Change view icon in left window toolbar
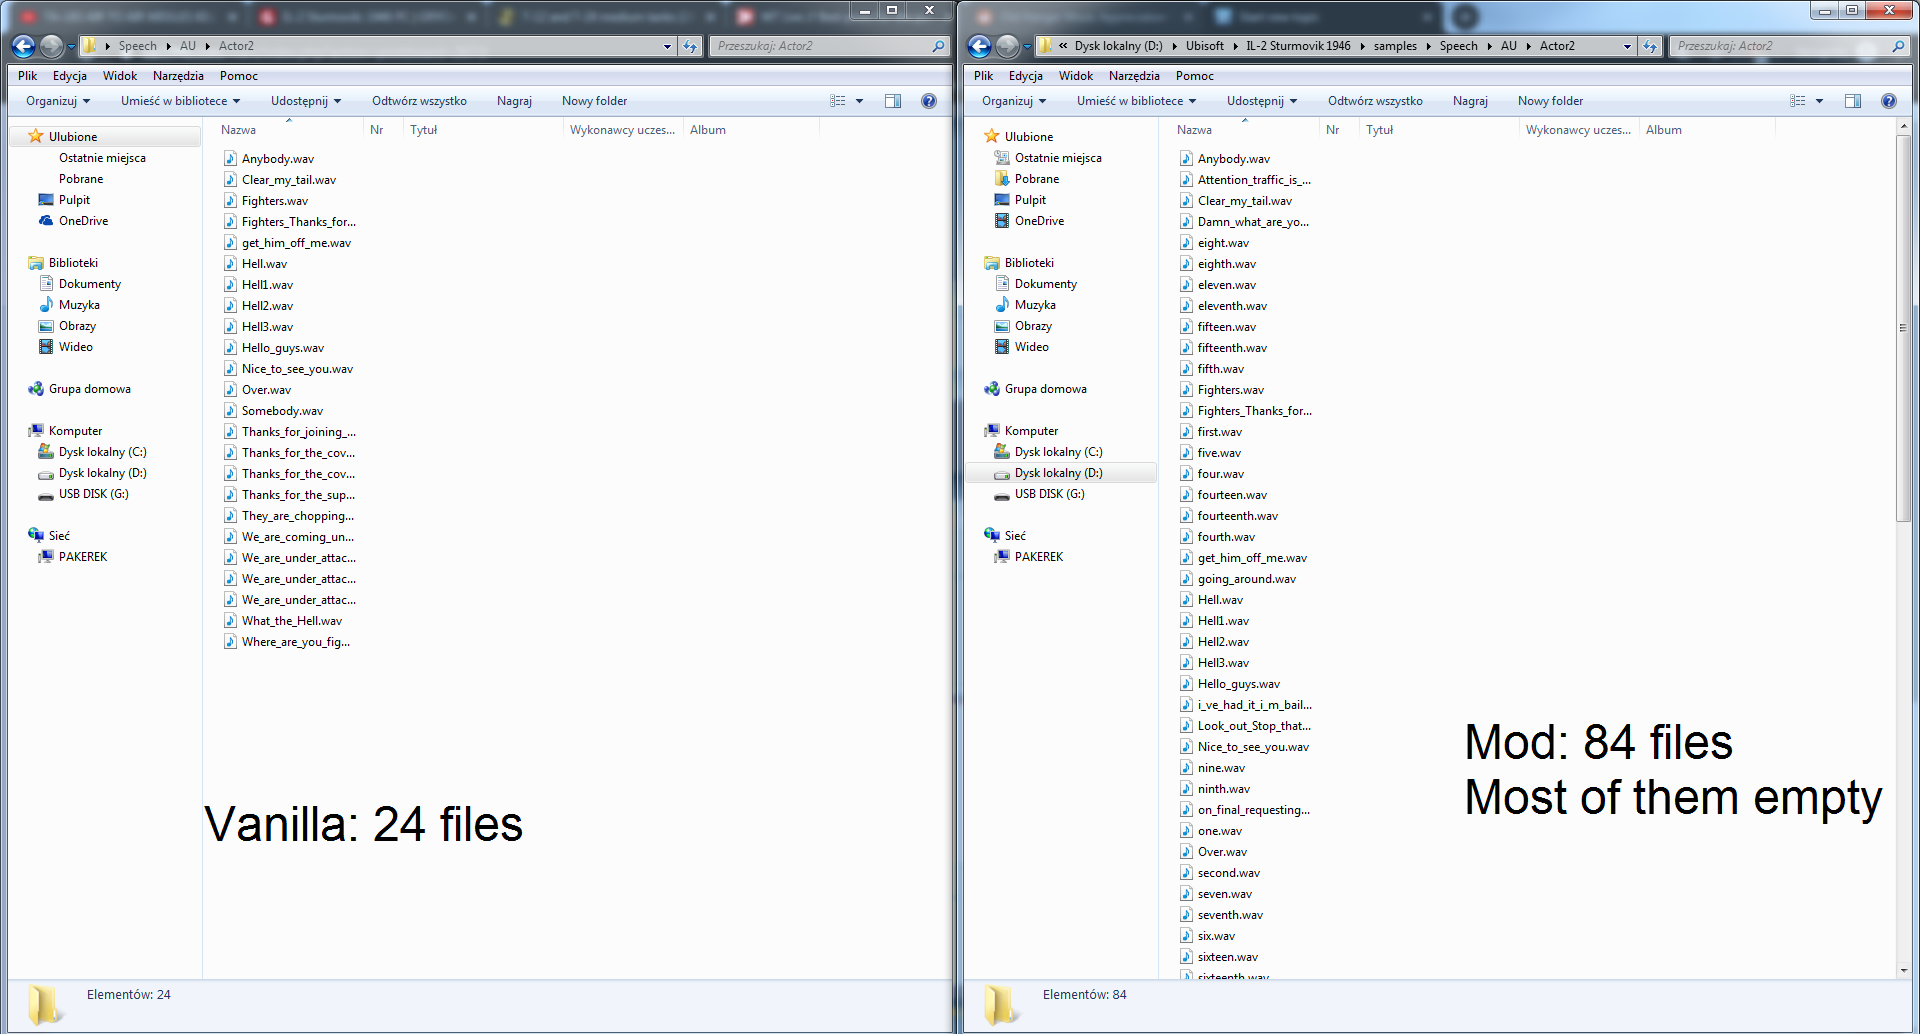This screenshot has height=1034, width=1920. [x=838, y=101]
